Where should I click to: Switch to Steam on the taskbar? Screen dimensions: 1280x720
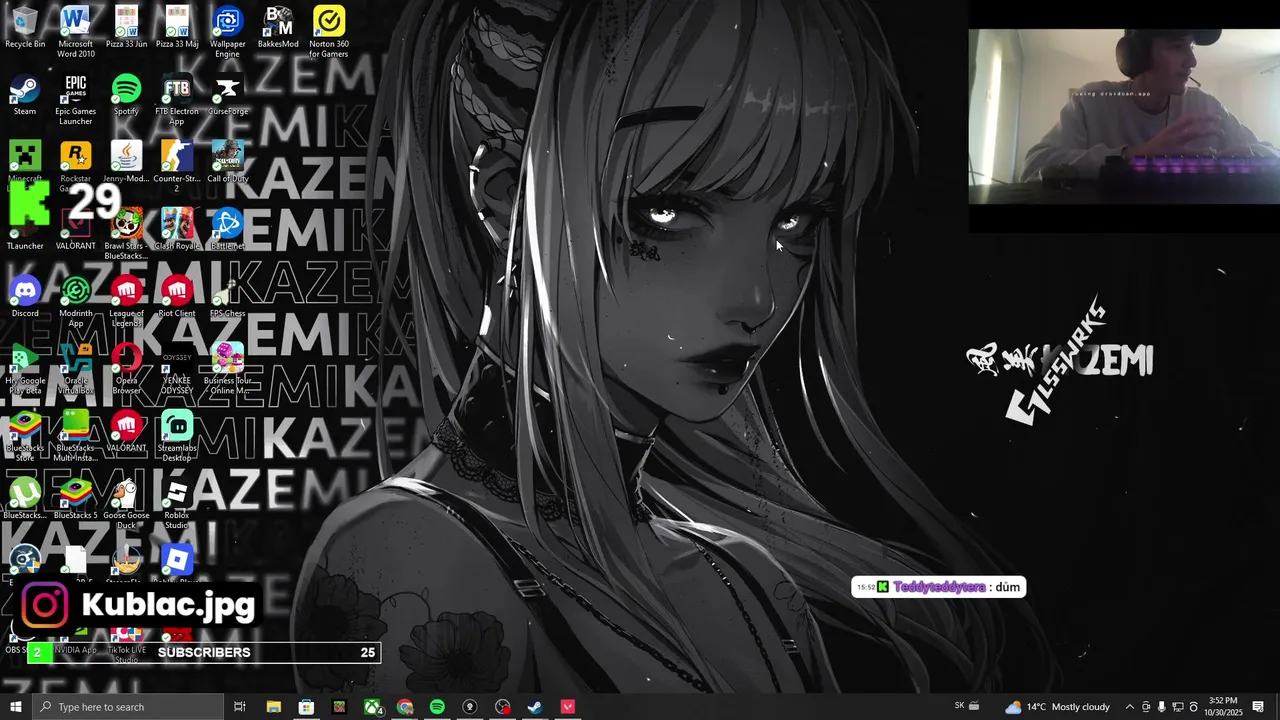535,707
